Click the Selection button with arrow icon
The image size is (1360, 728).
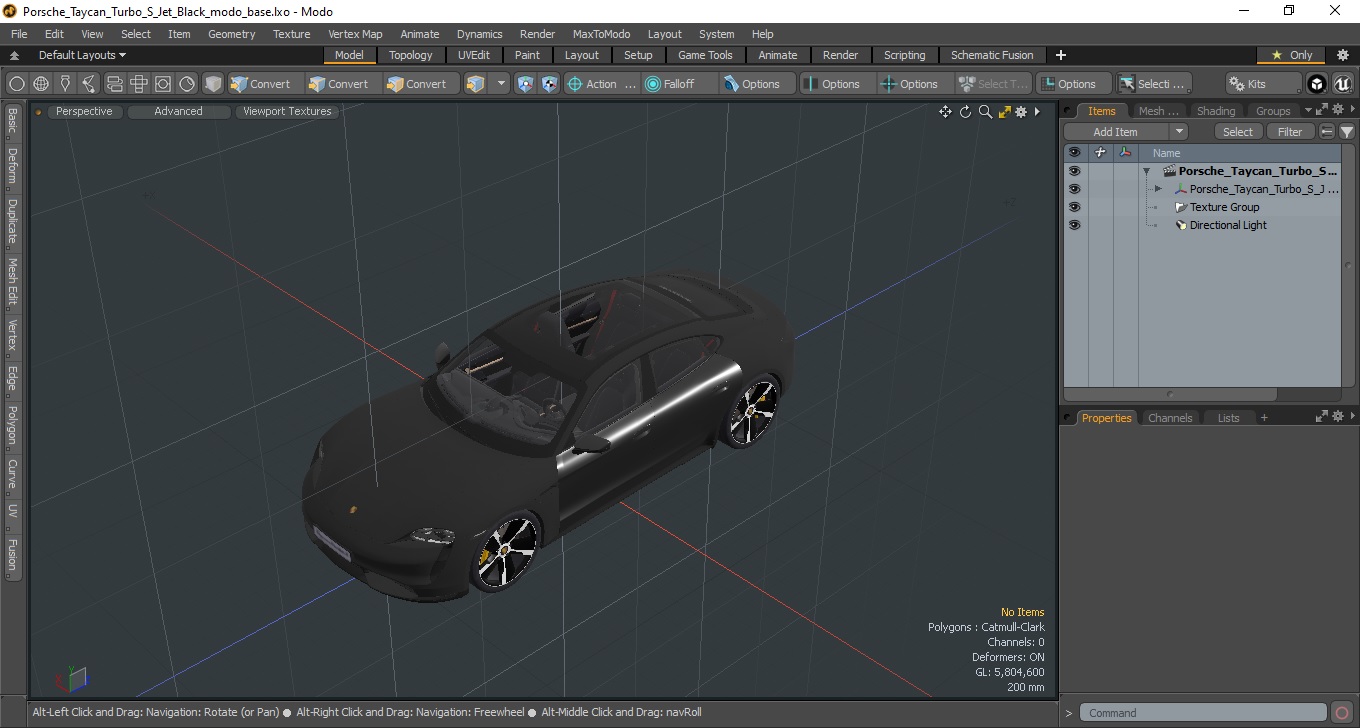coord(1153,84)
